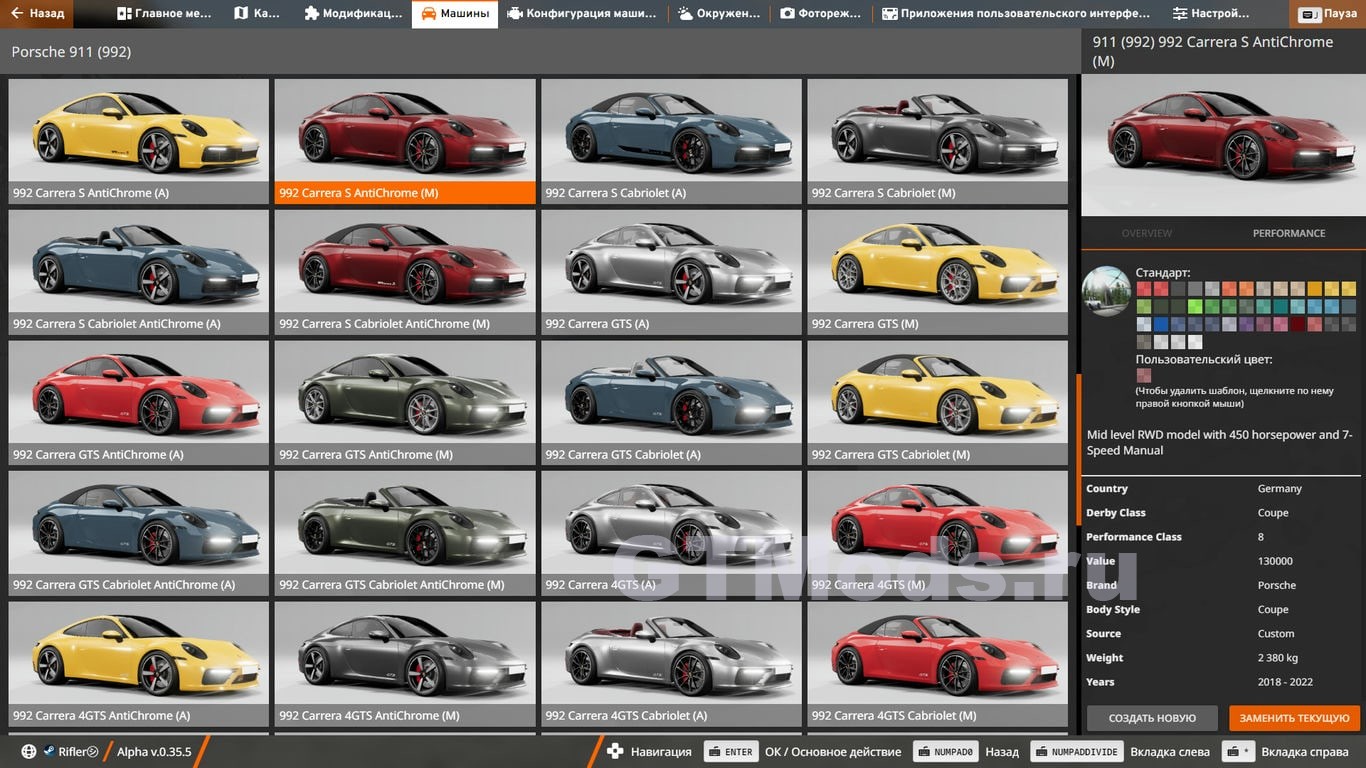The height and width of the screenshot is (768, 1366).
Task: Pick the solid teal standard color
Action: tap(1281, 306)
